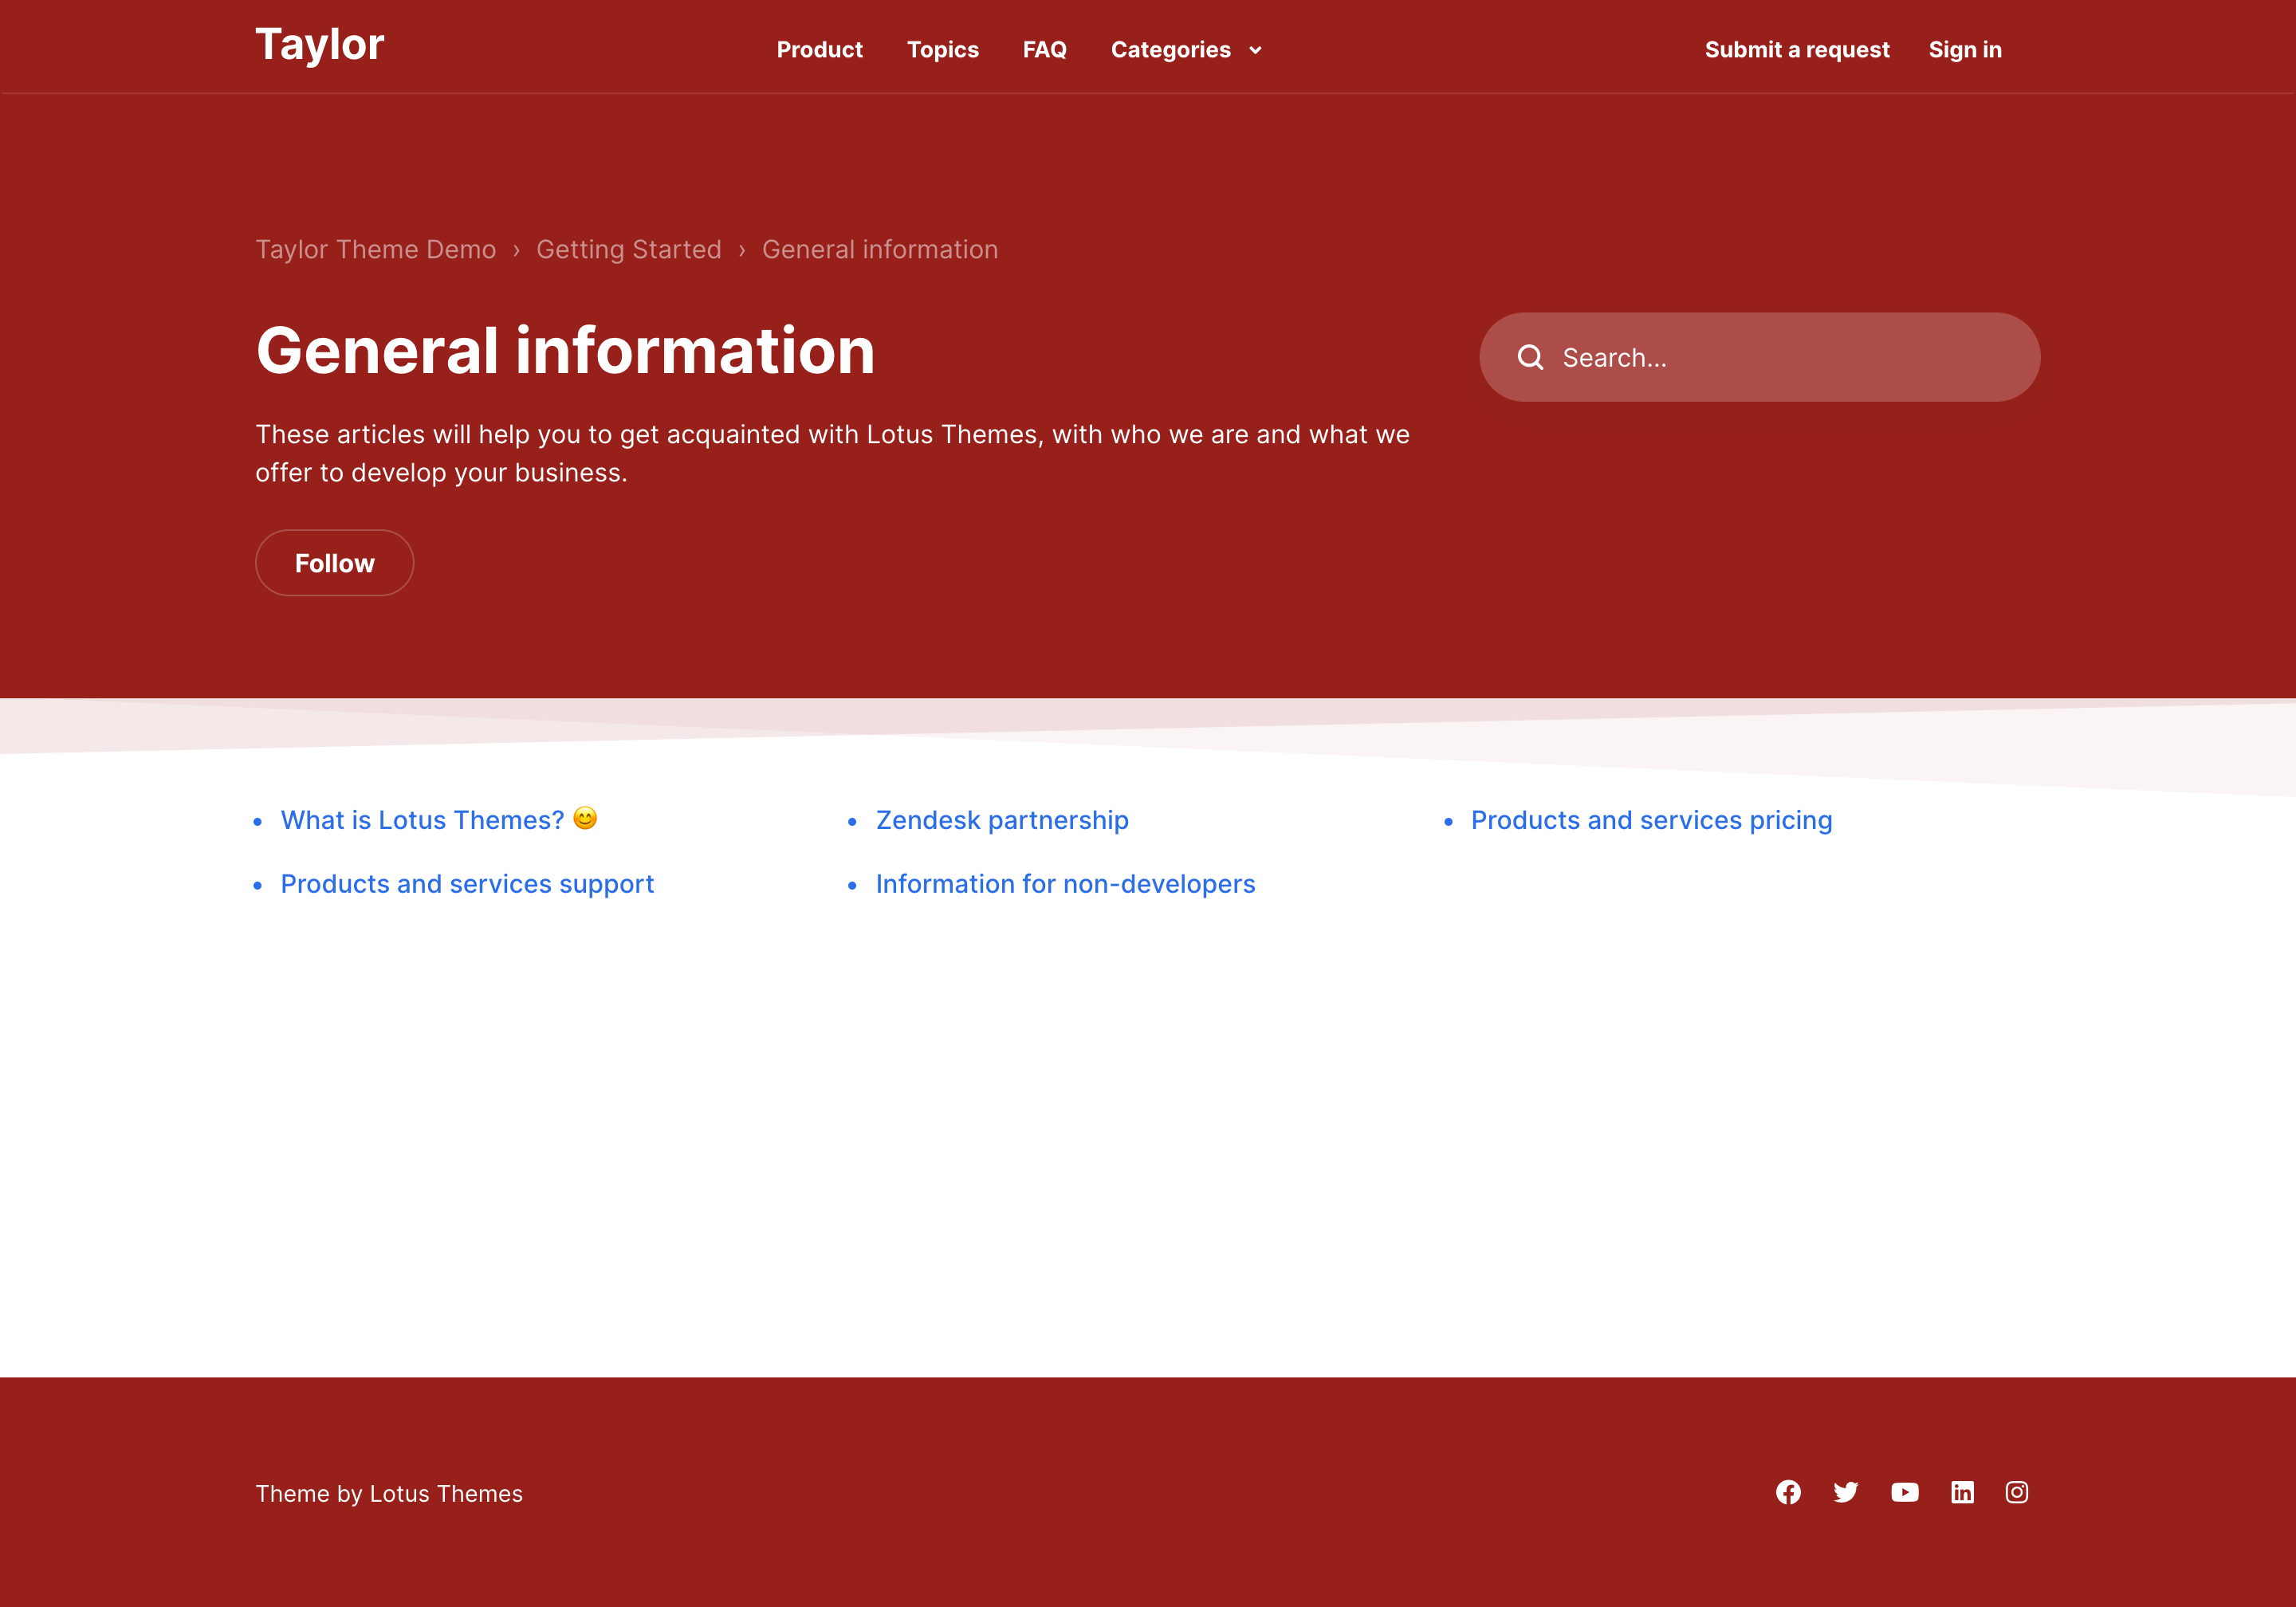Click the Categories chevron arrow
2296x1607 pixels.
point(1255,51)
